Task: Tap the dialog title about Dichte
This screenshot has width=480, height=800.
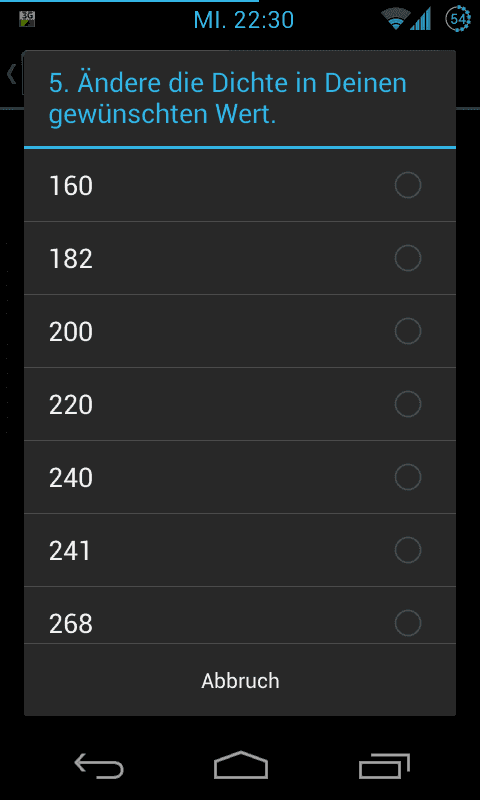Action: (x=228, y=98)
